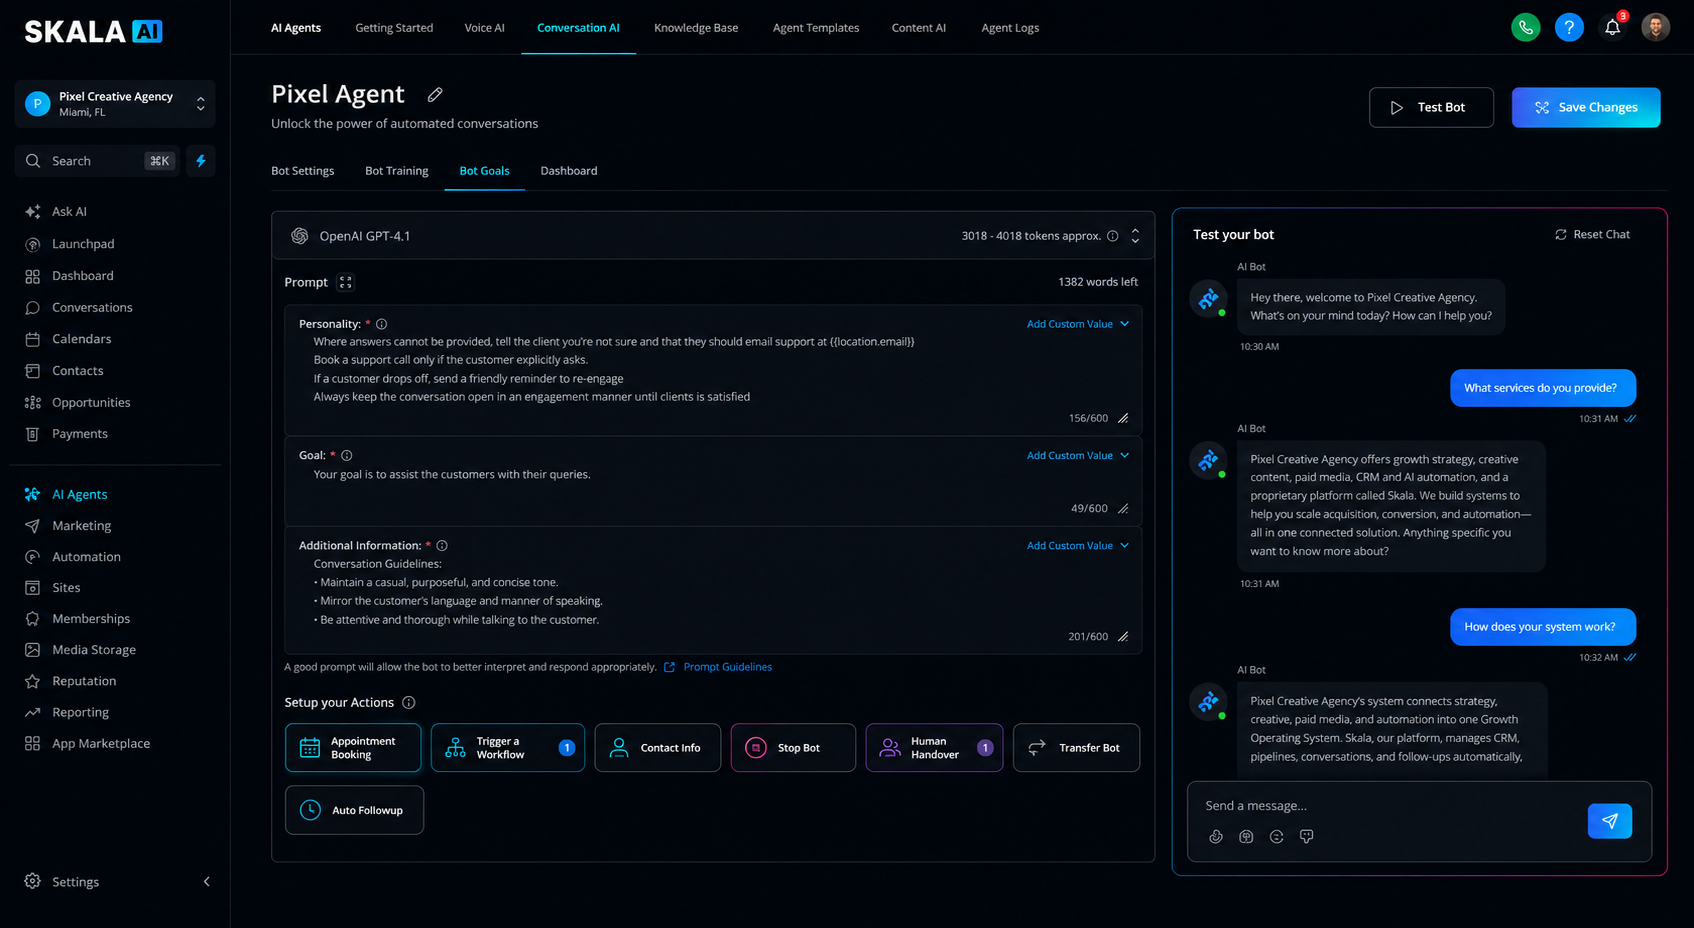The width and height of the screenshot is (1694, 928).
Task: Click the green phone call icon
Action: 1525,27
